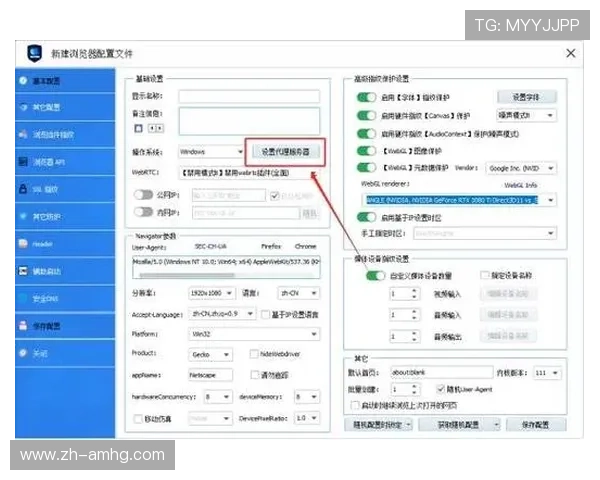The image size is (600, 480).
Task: Check the 基于IP设置语言 checkbox
Action: pos(265,315)
